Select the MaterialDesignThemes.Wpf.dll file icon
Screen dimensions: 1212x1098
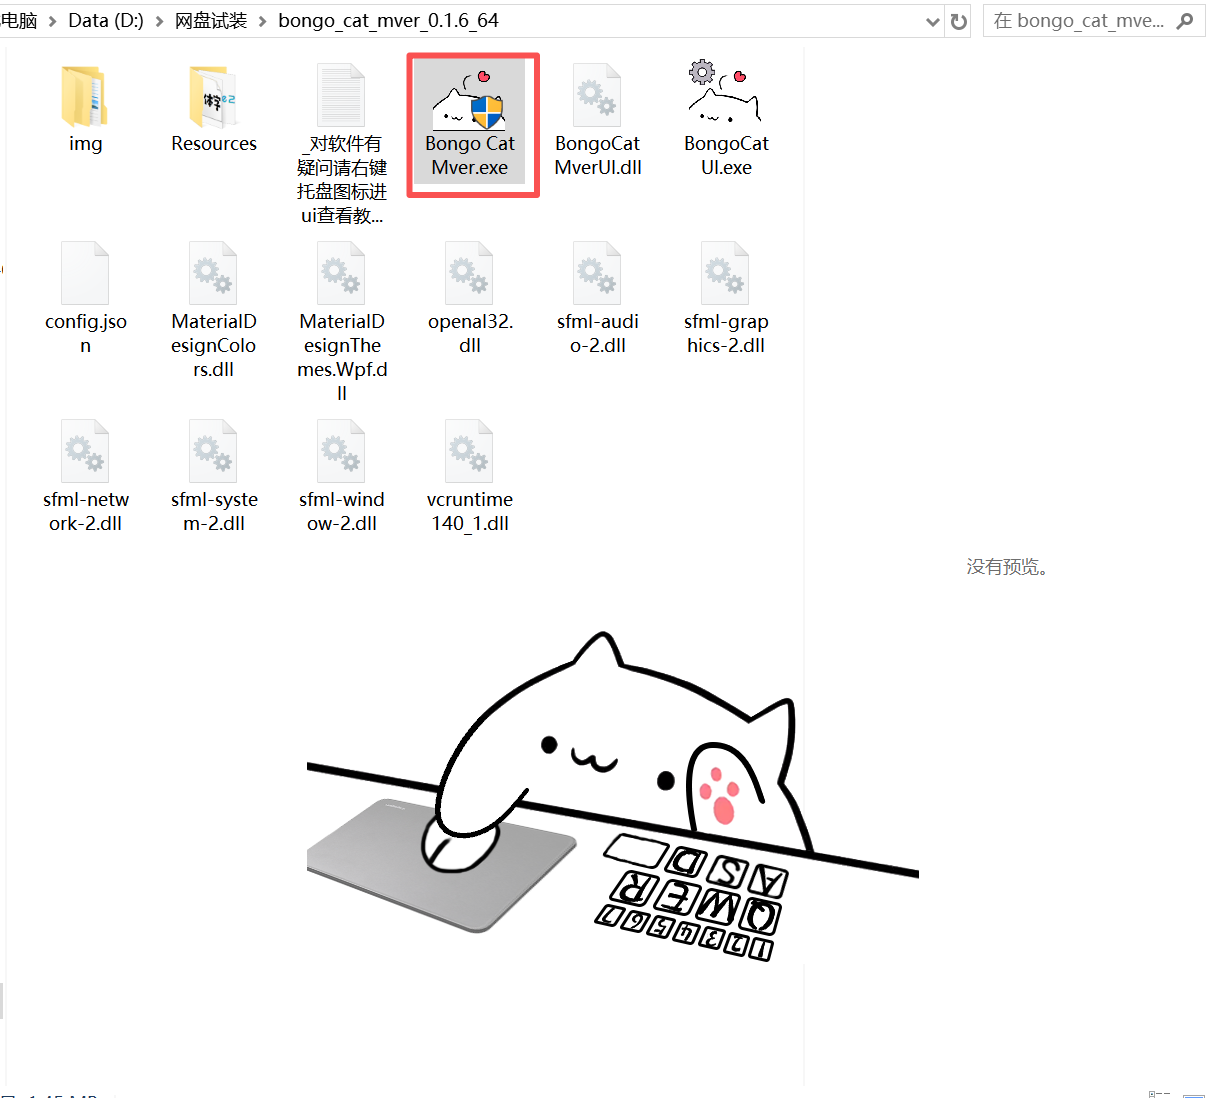tap(341, 273)
